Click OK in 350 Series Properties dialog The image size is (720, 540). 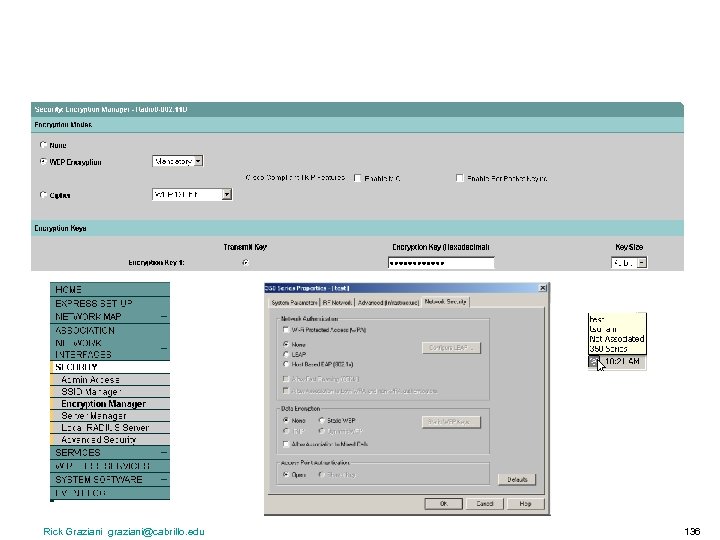click(x=444, y=504)
